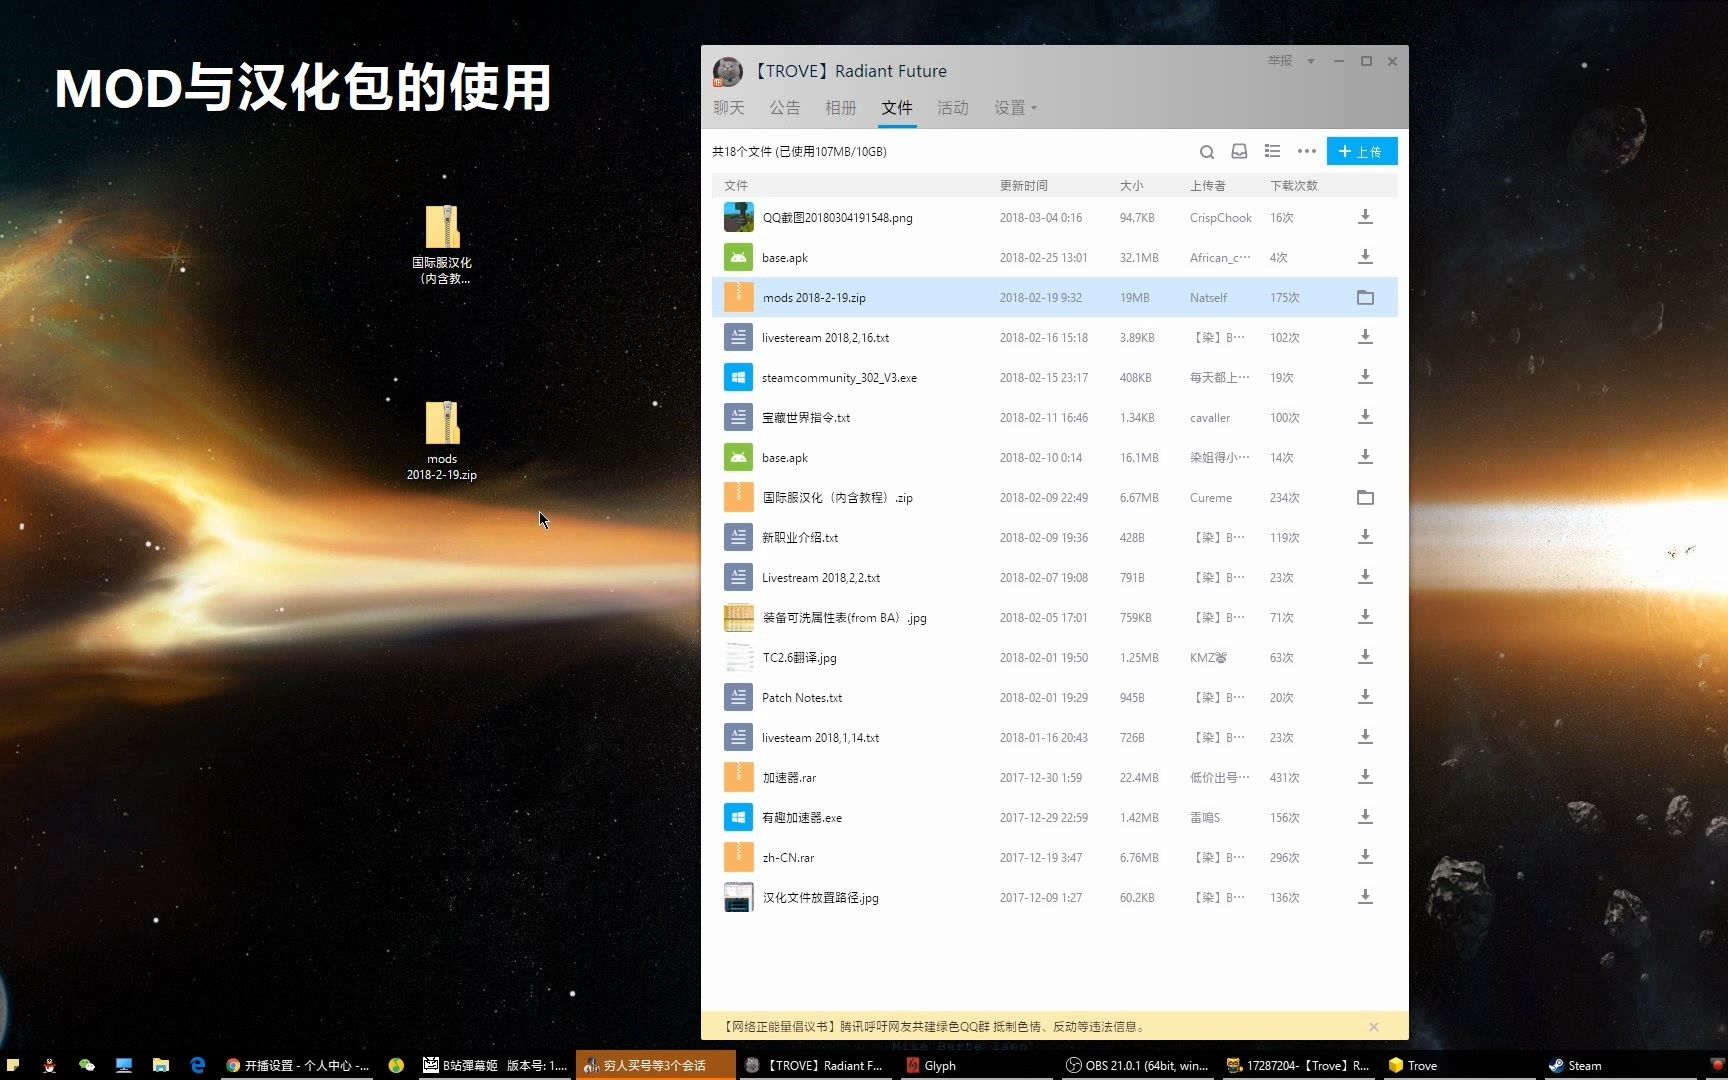Download QQ截图20180304191548.png via its arrow icon

(1365, 217)
